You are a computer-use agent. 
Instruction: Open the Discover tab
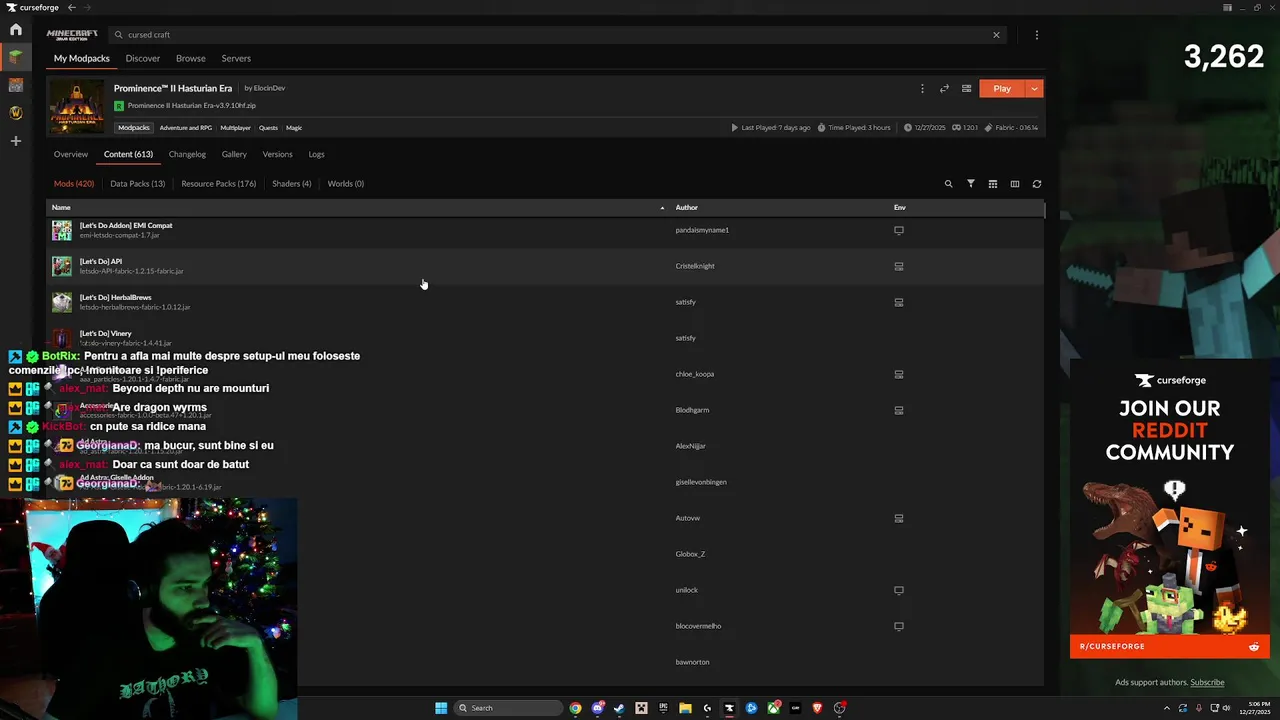click(143, 58)
